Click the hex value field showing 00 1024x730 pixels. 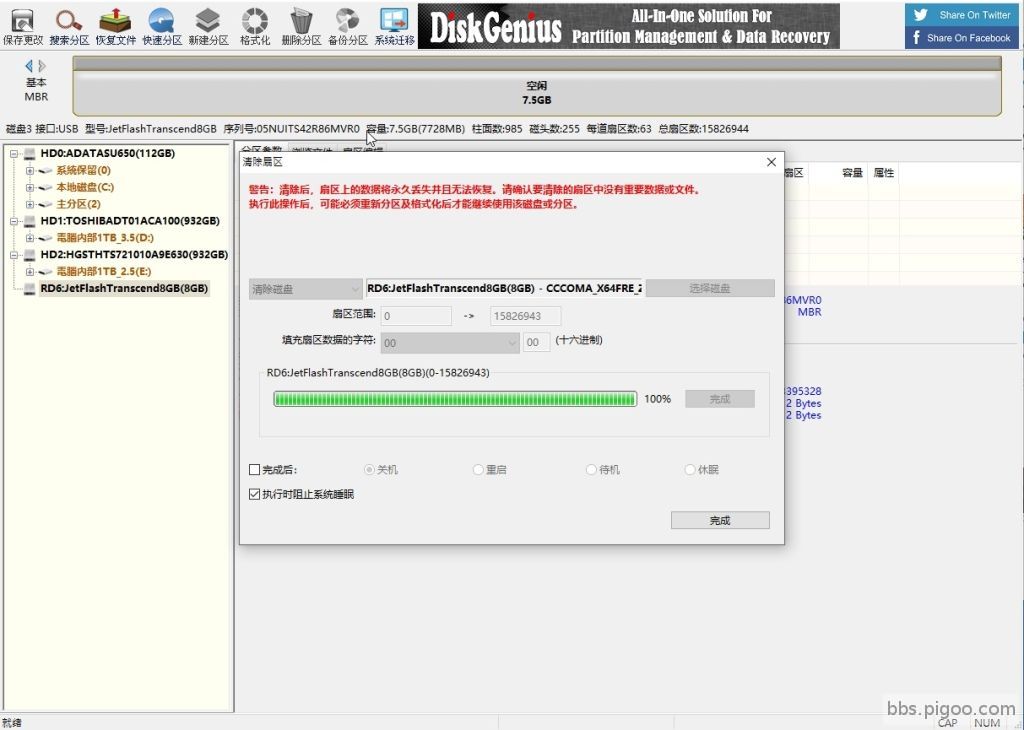tap(537, 343)
